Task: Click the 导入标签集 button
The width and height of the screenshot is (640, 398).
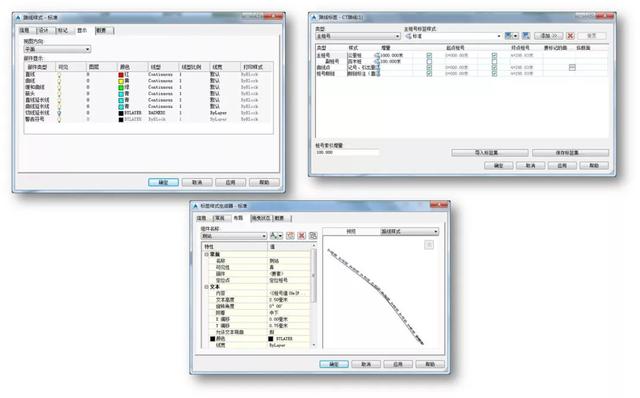Action: tap(490, 153)
